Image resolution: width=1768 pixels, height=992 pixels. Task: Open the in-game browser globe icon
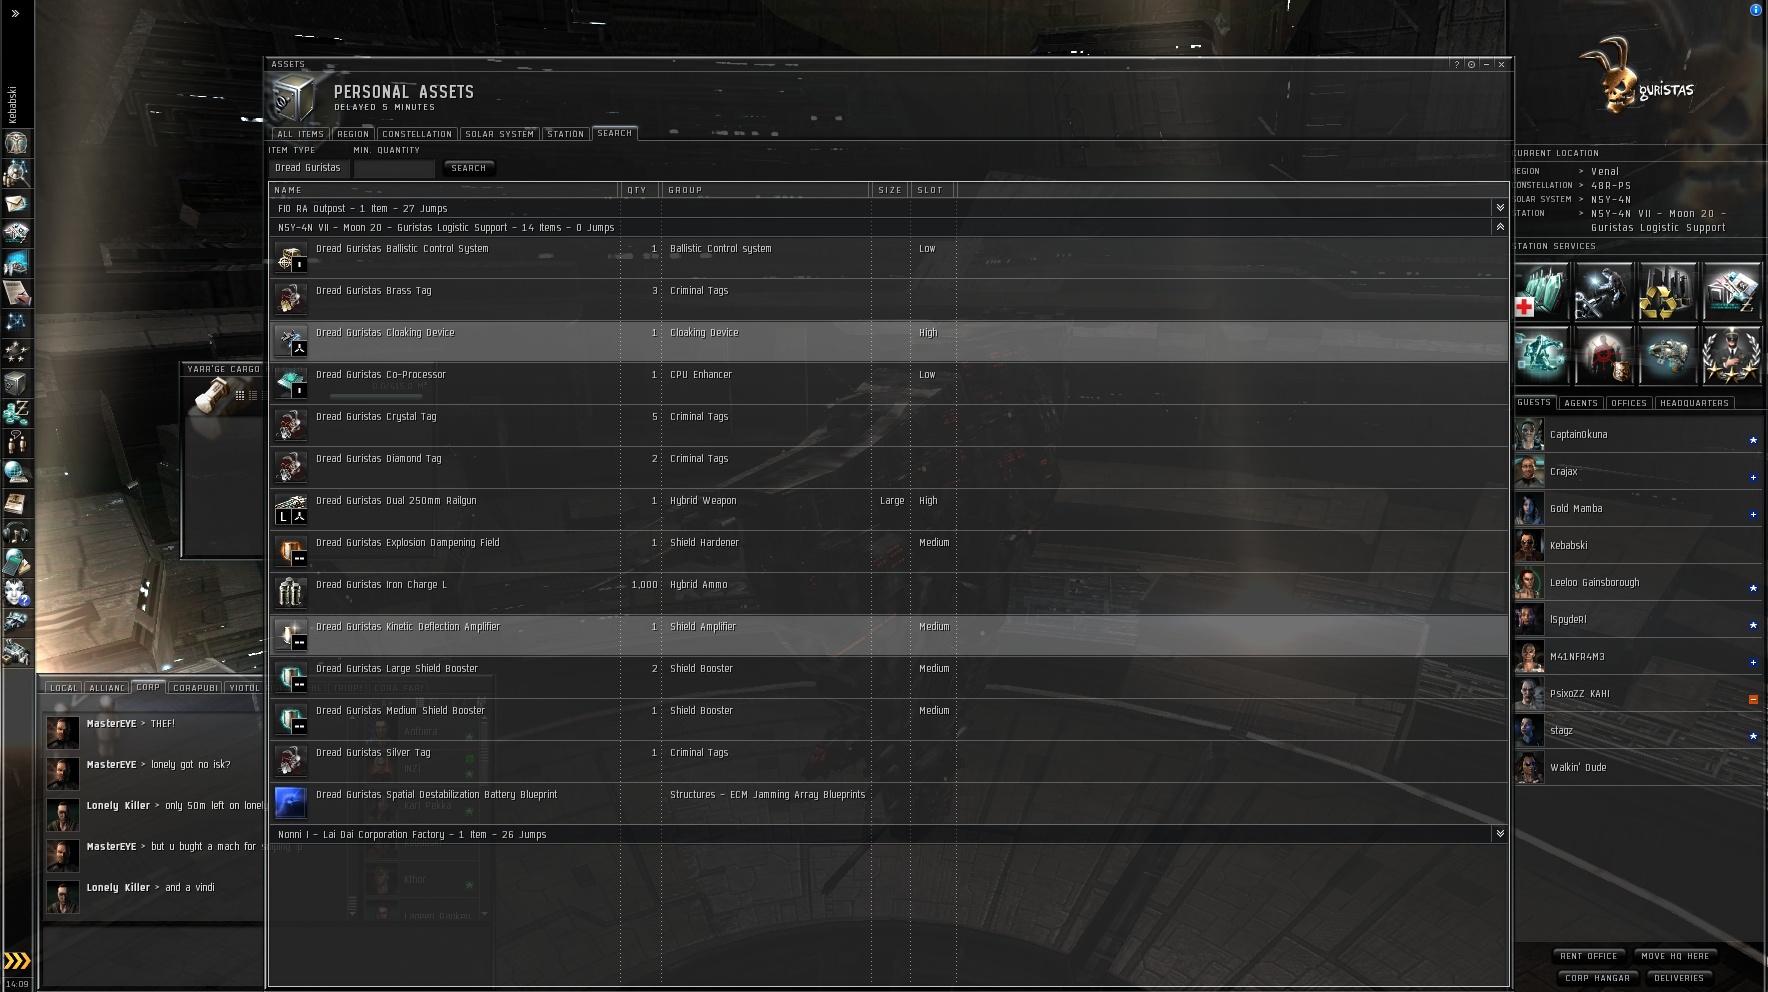tap(16, 473)
